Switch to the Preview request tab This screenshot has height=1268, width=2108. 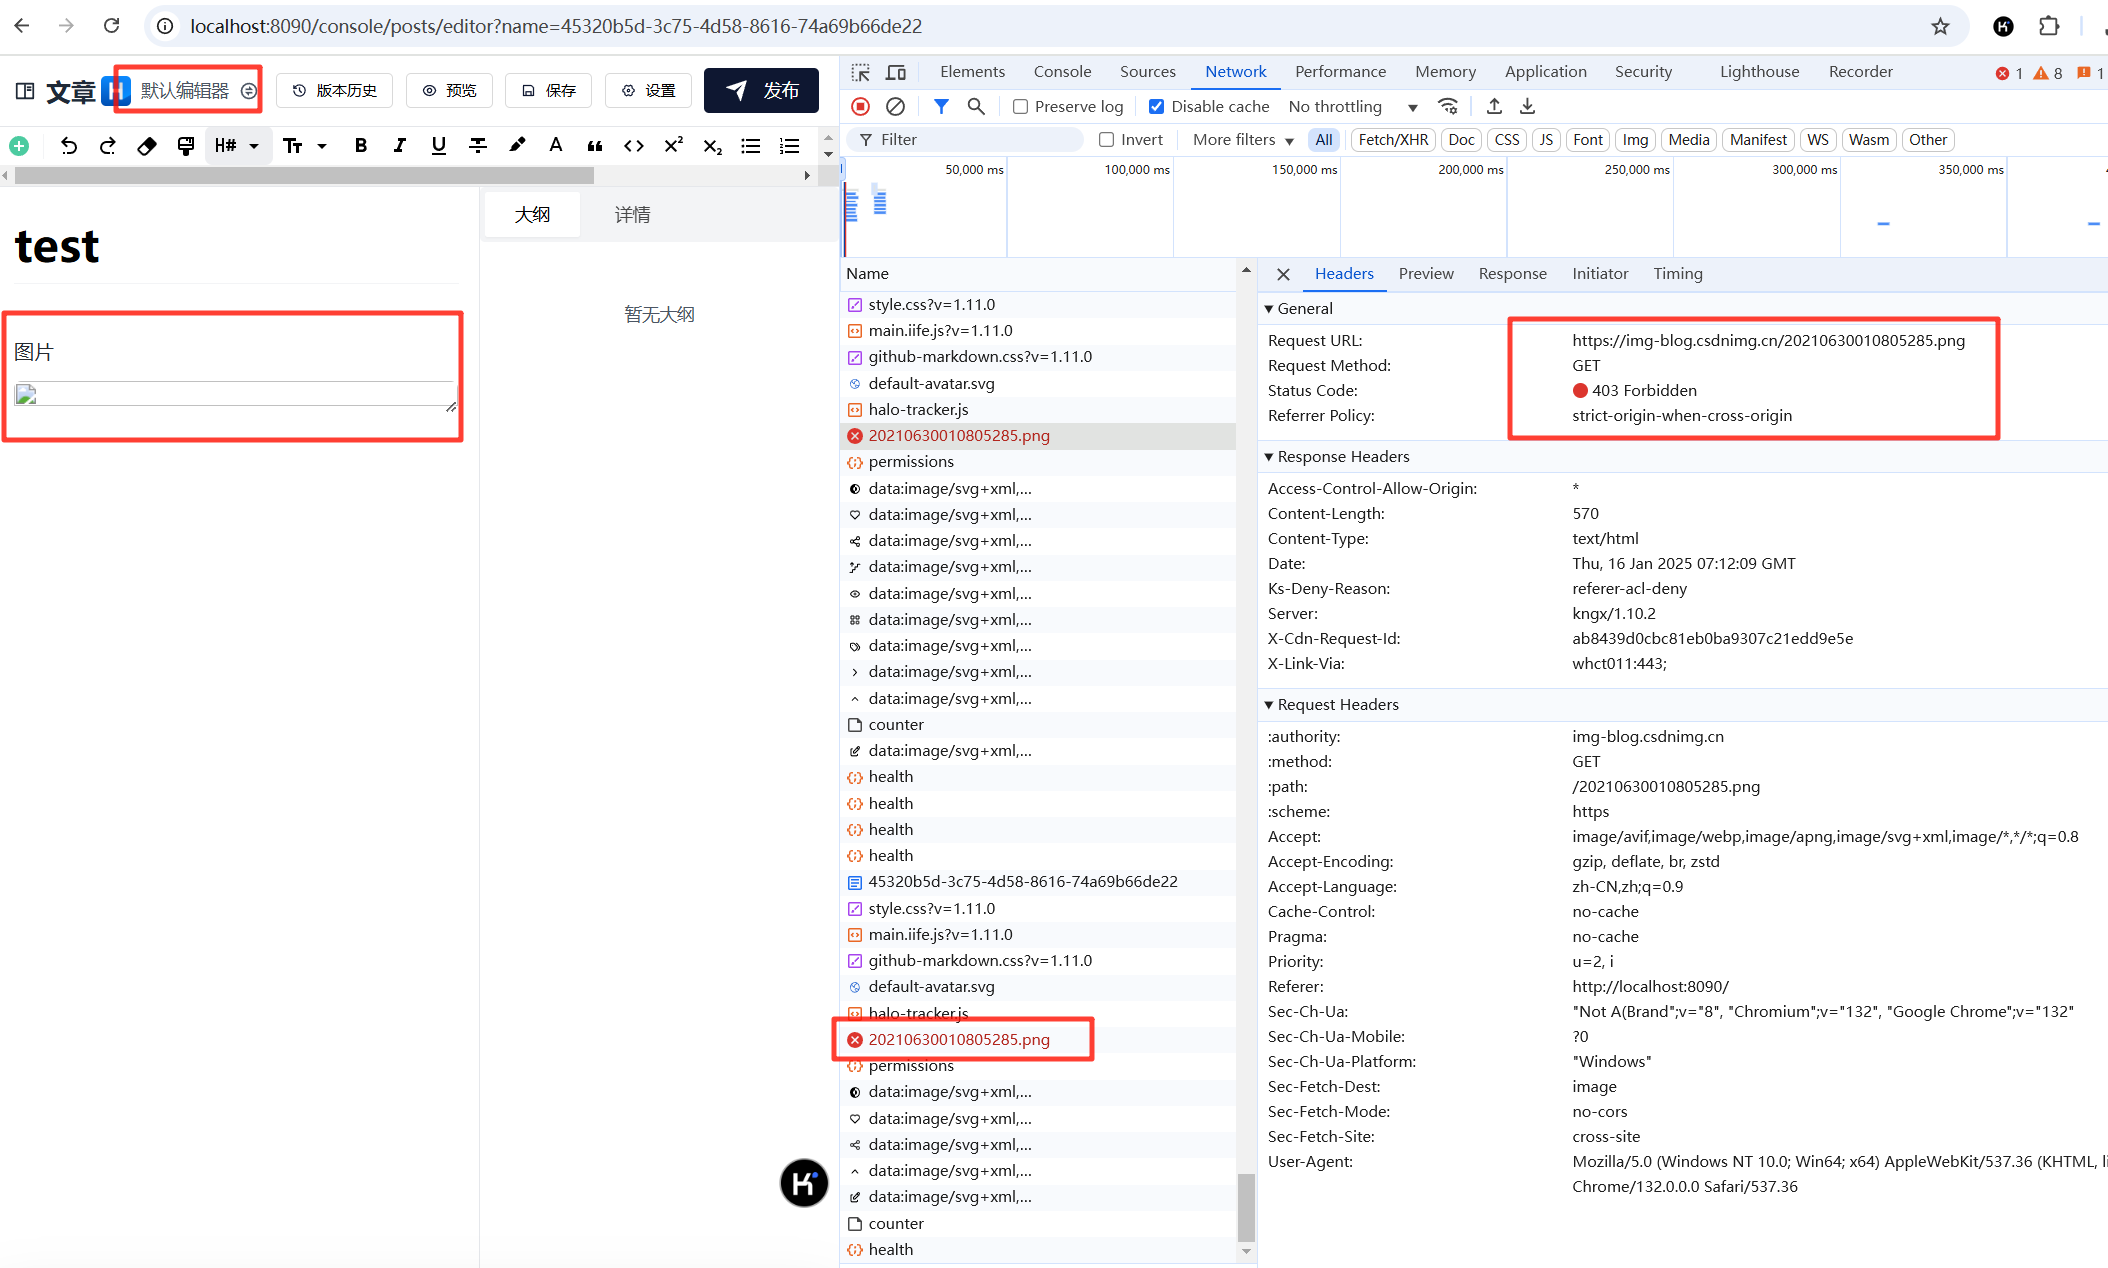click(1426, 273)
